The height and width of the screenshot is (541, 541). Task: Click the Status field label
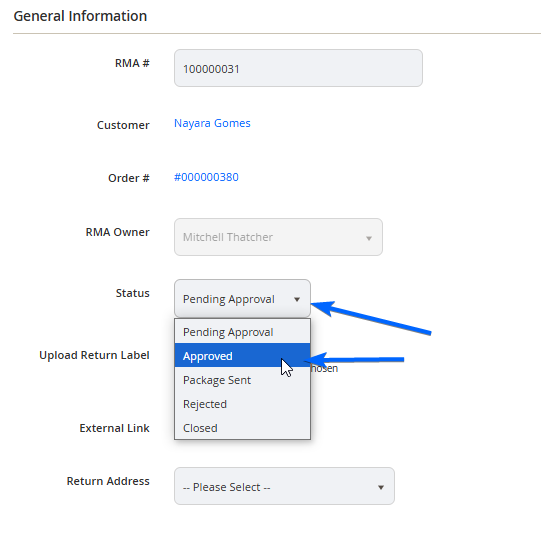click(132, 293)
